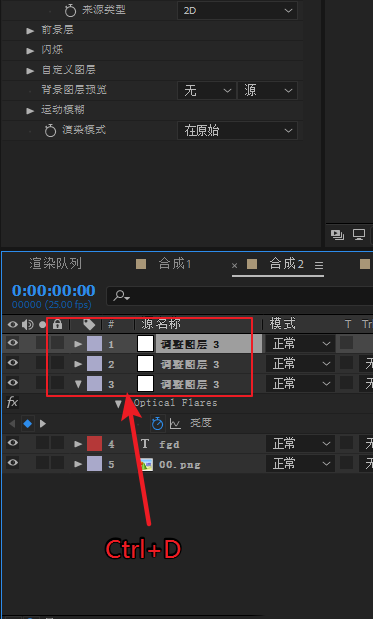Open 00.png layer blend mode dropdown
Screen dimensions: 373x619
pyautogui.click(x=300, y=463)
